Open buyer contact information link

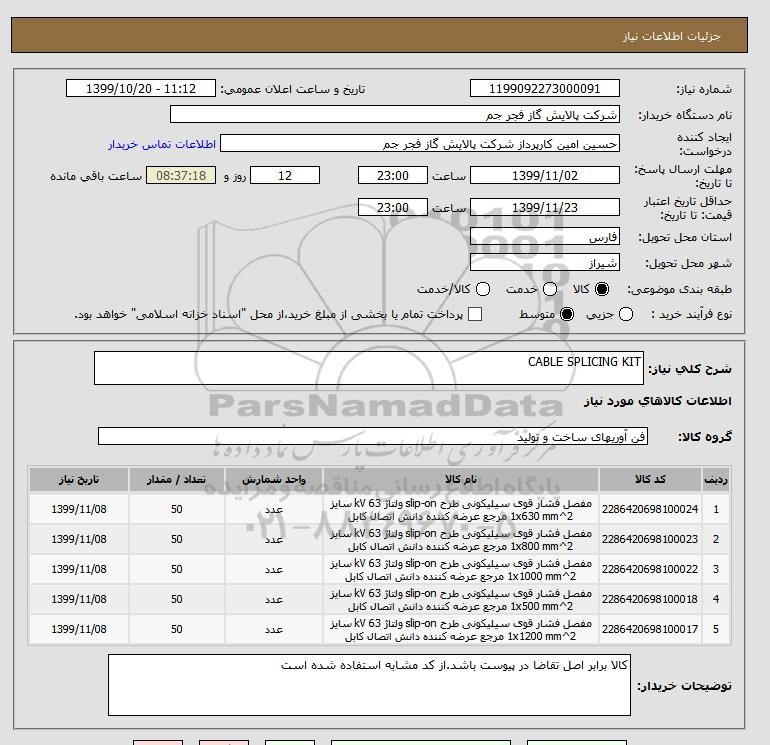click(x=162, y=144)
